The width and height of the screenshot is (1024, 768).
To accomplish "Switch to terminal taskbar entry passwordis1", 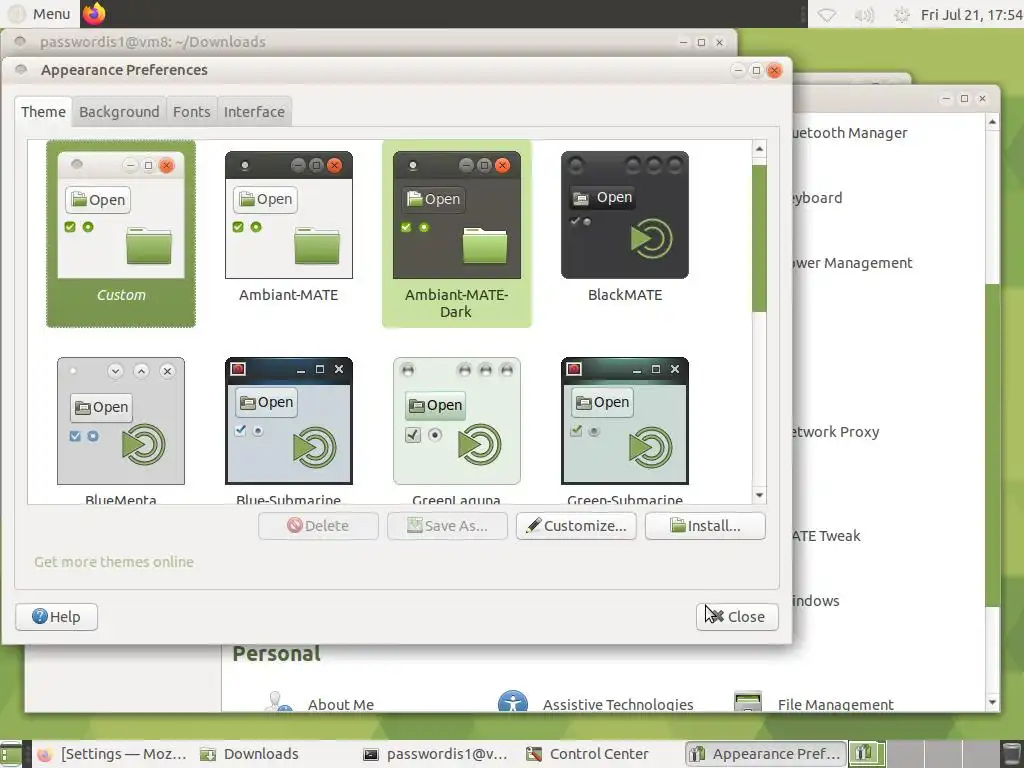I will coord(436,754).
